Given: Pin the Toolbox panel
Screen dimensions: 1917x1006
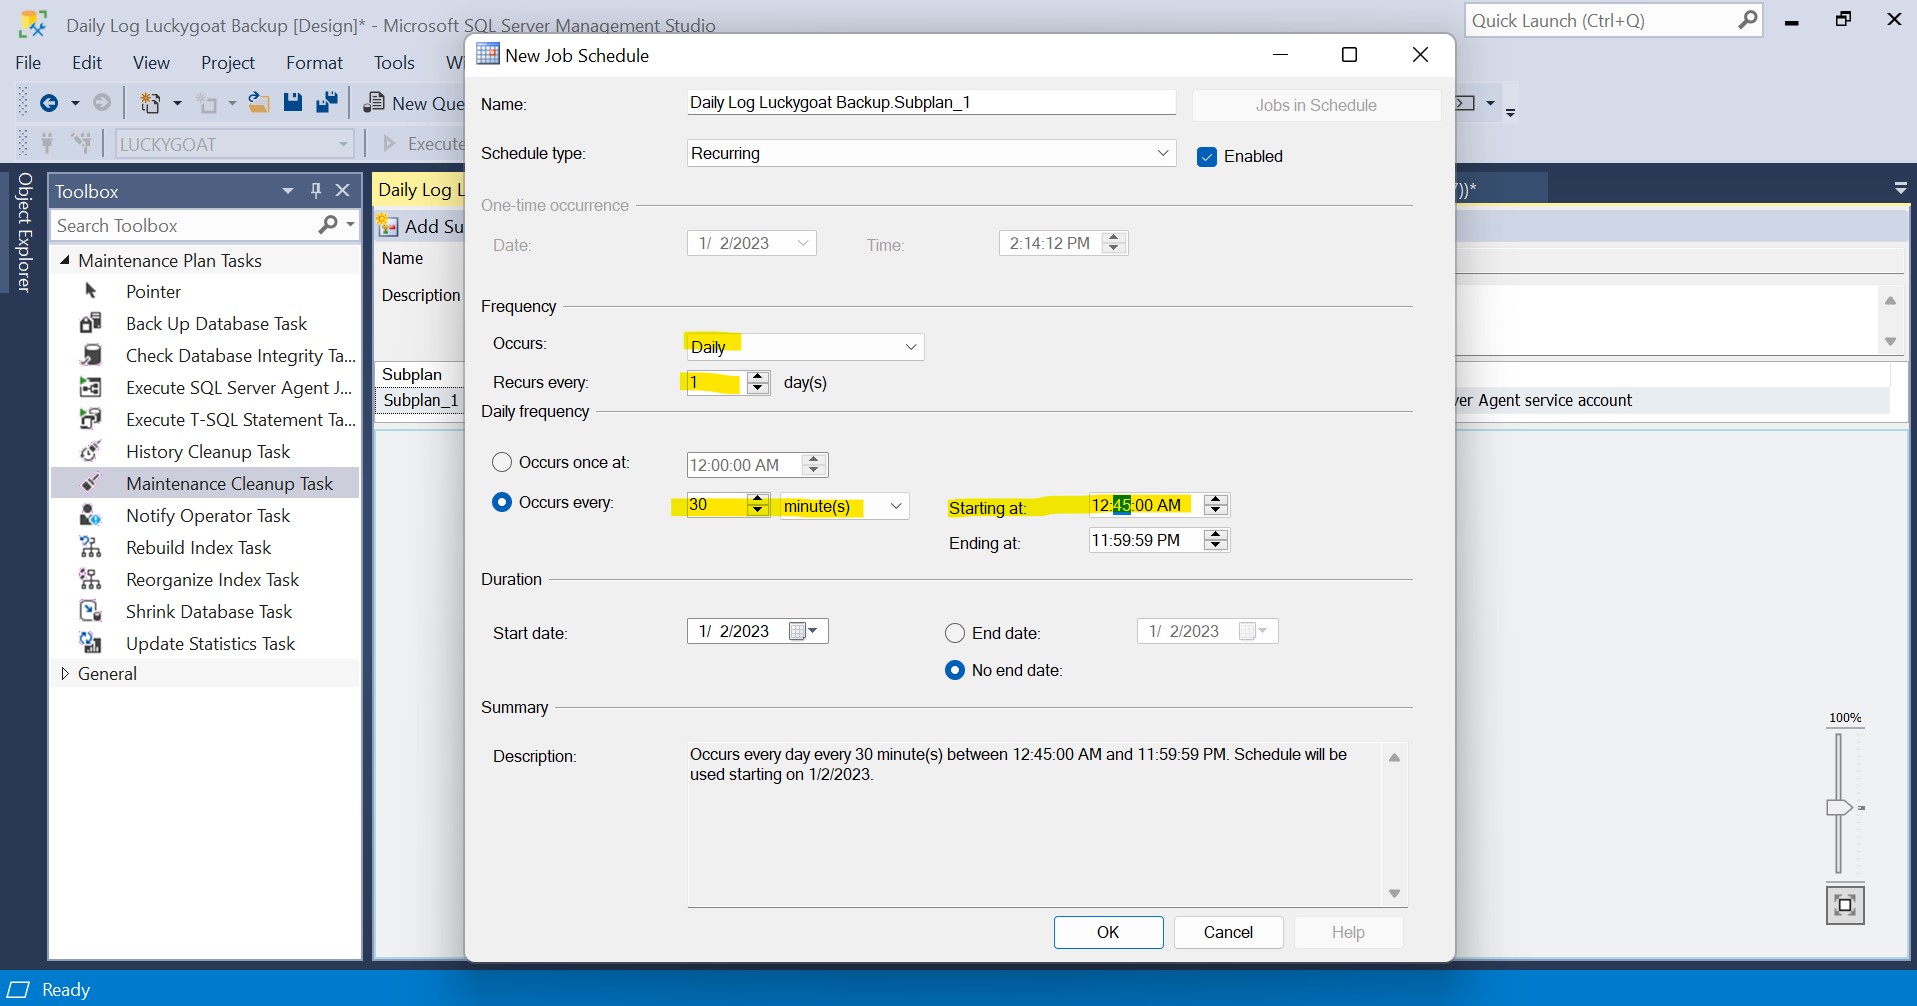Looking at the screenshot, I should (x=316, y=190).
